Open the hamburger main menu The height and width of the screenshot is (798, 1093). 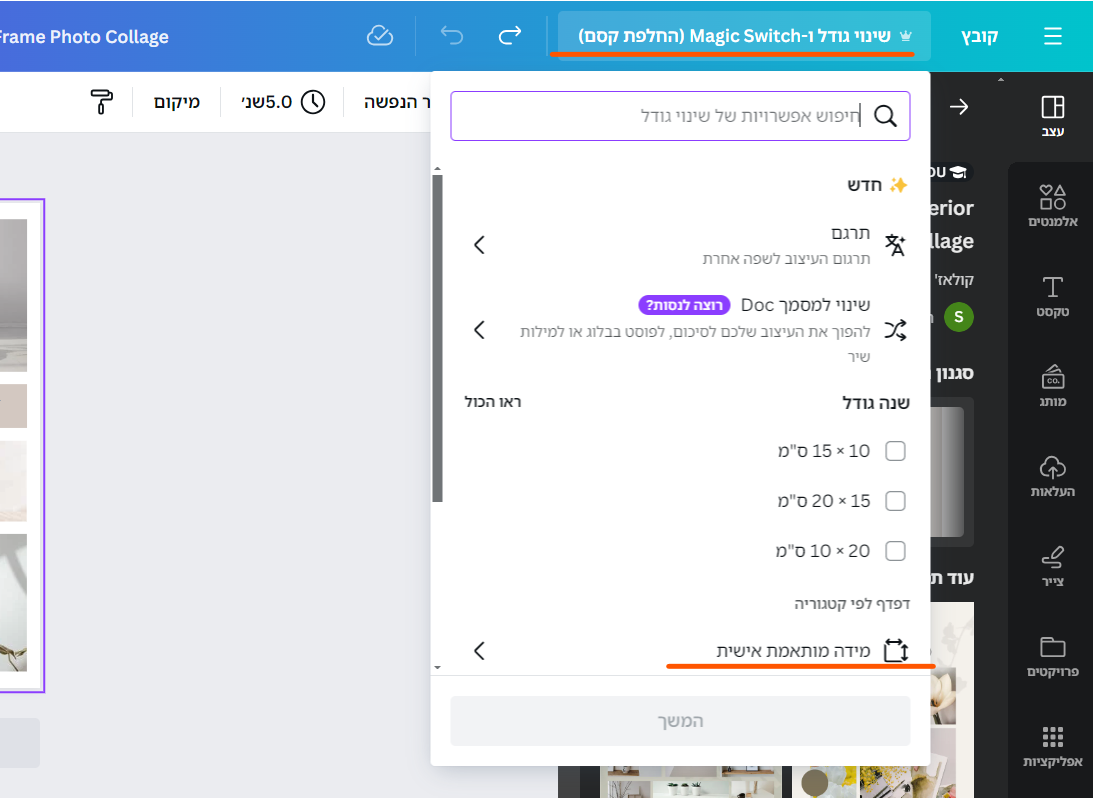[1053, 36]
